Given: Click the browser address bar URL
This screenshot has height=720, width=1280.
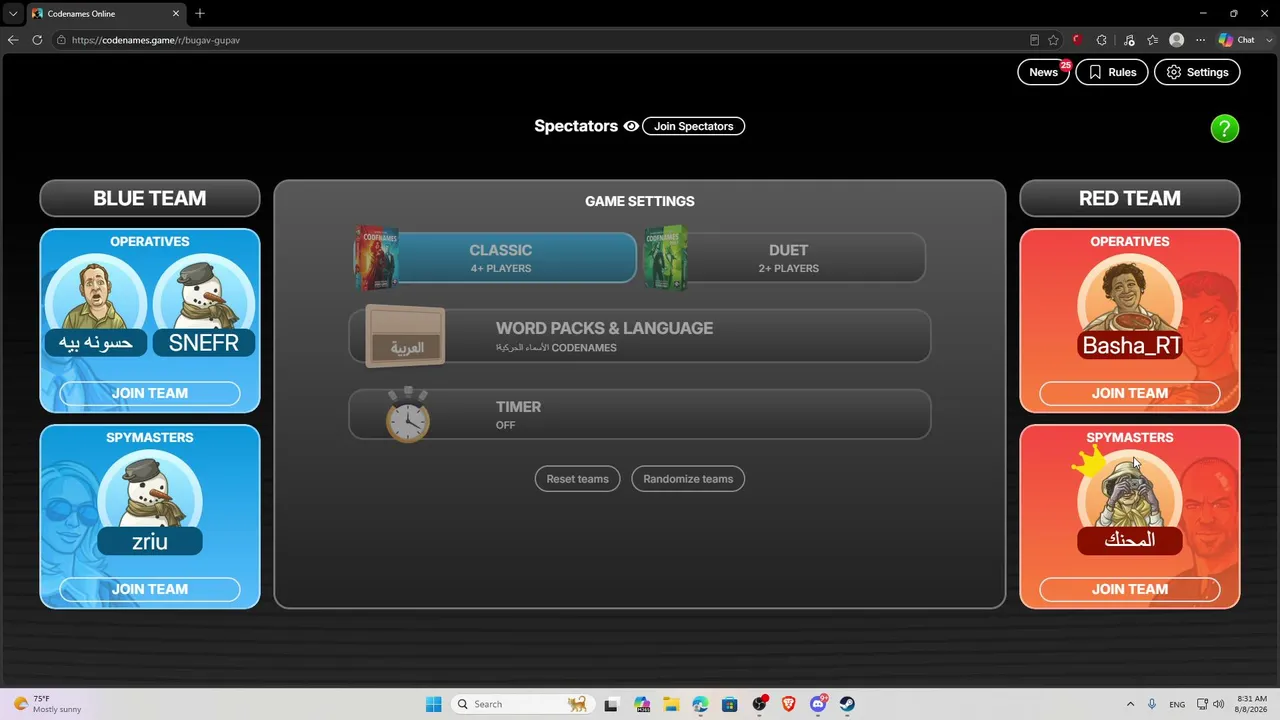Looking at the screenshot, I should coord(156,40).
